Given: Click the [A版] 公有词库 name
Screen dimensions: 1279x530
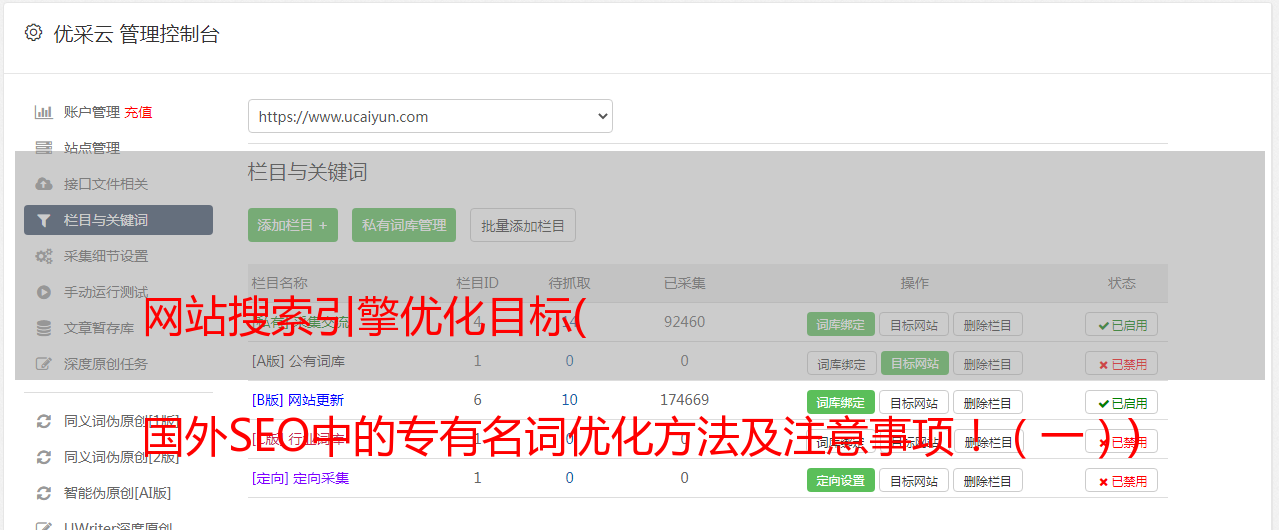Looking at the screenshot, I should [x=298, y=361].
